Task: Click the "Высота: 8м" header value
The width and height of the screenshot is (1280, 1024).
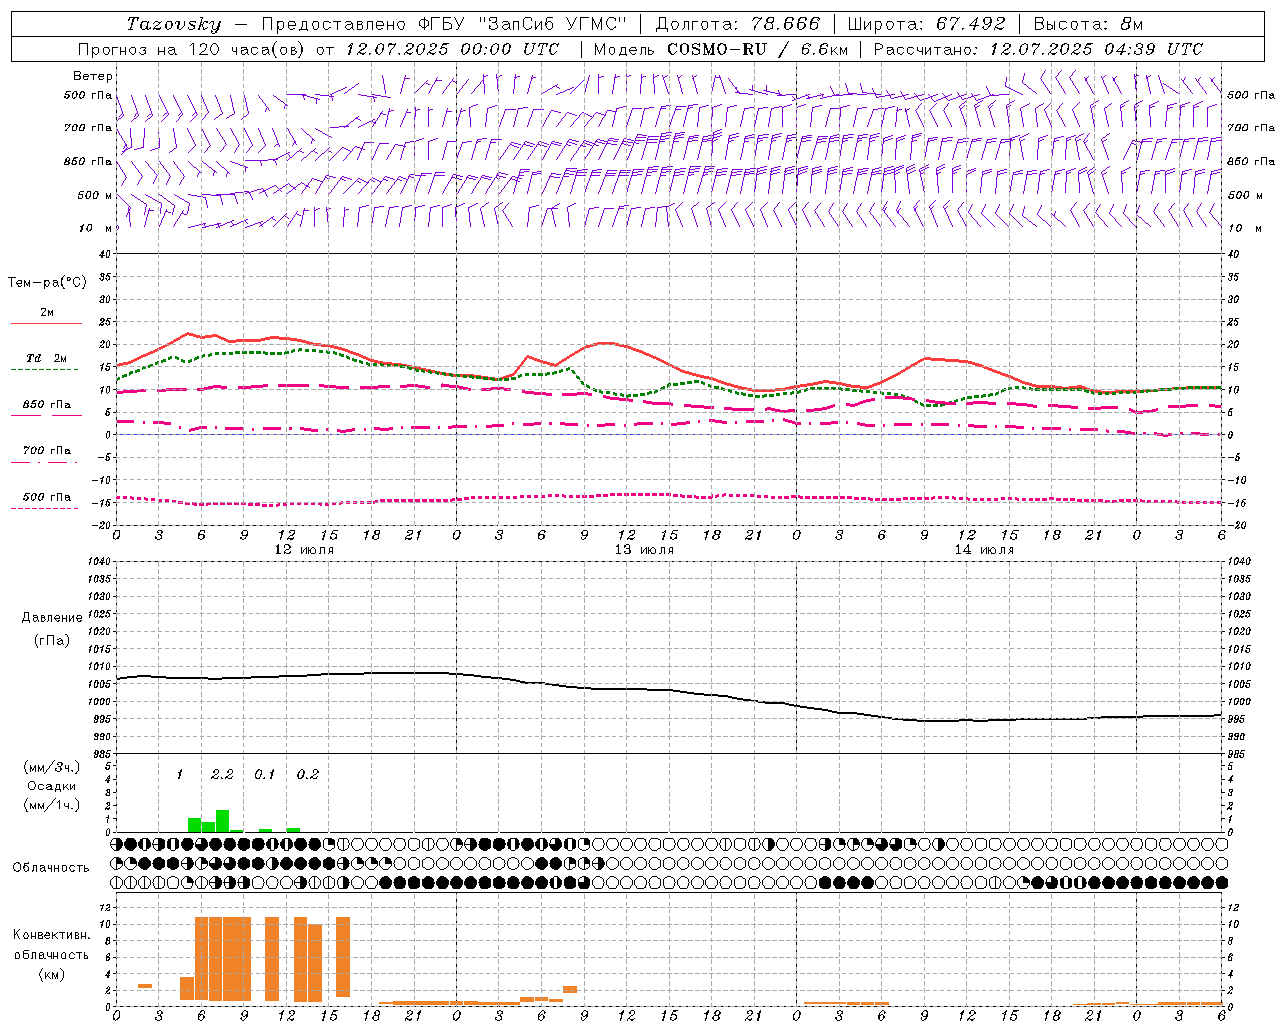Action: [1088, 24]
